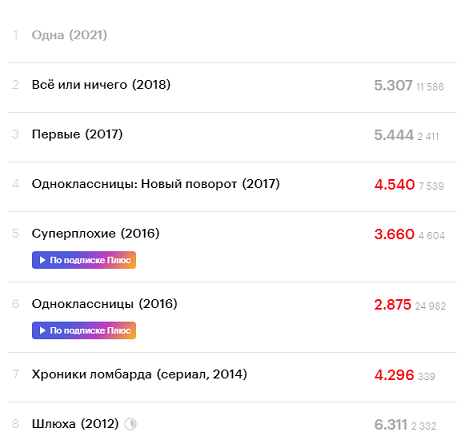
Task: Click rating 5.307 for Всё или ничего
Action: [x=393, y=85]
